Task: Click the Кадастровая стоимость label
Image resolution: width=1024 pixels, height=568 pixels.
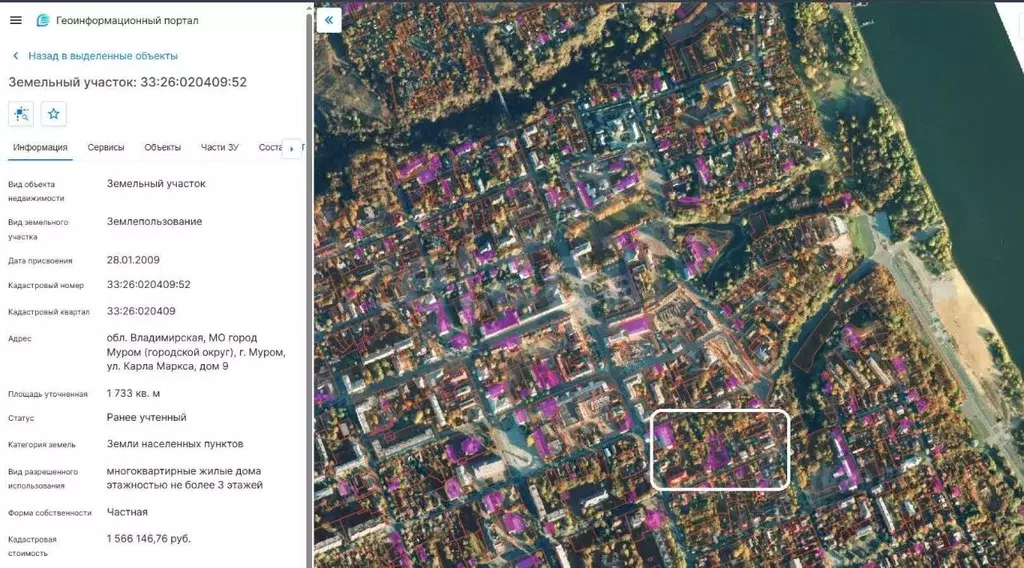Action: click(32, 546)
